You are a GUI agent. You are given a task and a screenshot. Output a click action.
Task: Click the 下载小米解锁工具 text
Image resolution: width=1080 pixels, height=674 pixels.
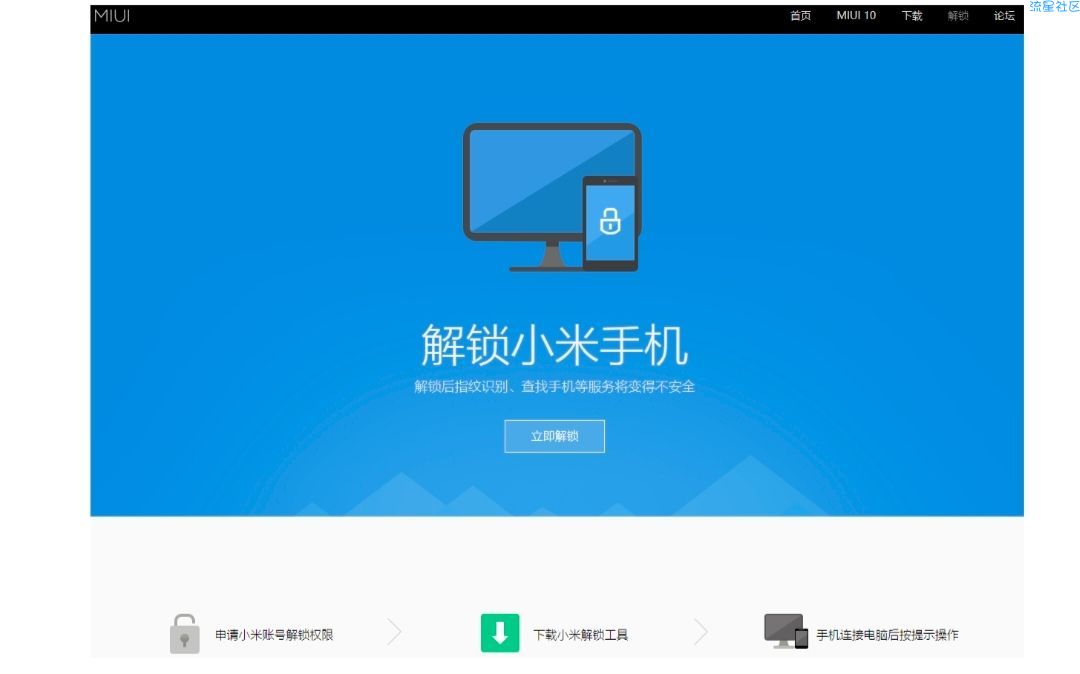(581, 635)
